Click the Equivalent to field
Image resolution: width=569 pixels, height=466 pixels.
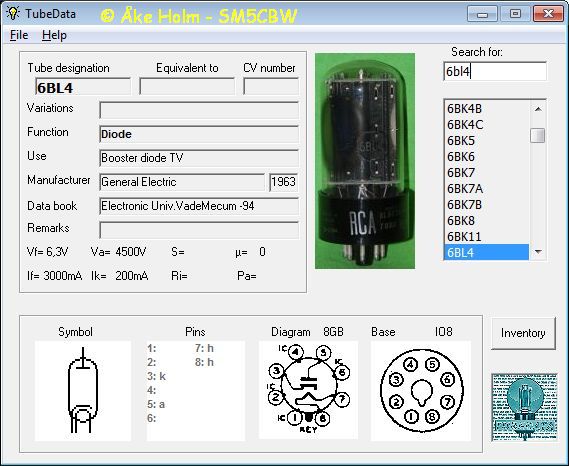[x=187, y=86]
